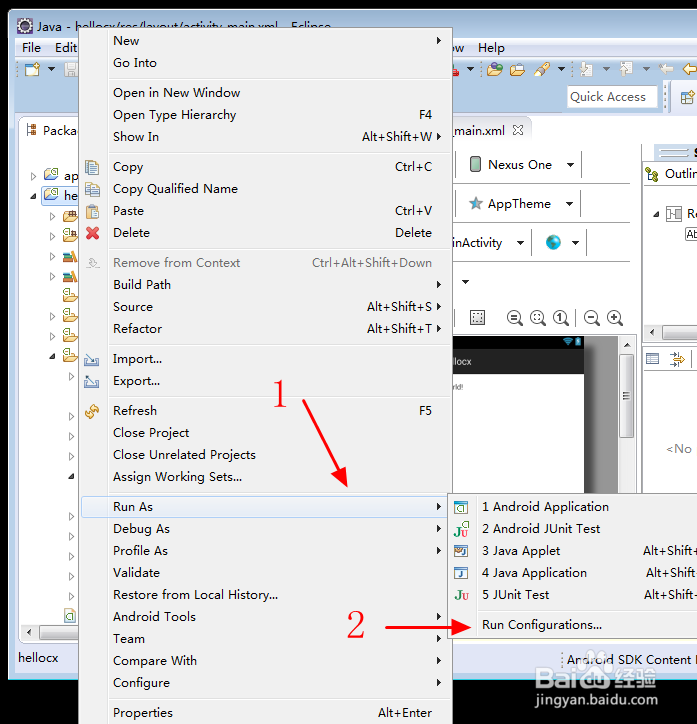Image resolution: width=697 pixels, height=724 pixels.
Task: Choose Import... from context menu
Action: [x=266, y=359]
